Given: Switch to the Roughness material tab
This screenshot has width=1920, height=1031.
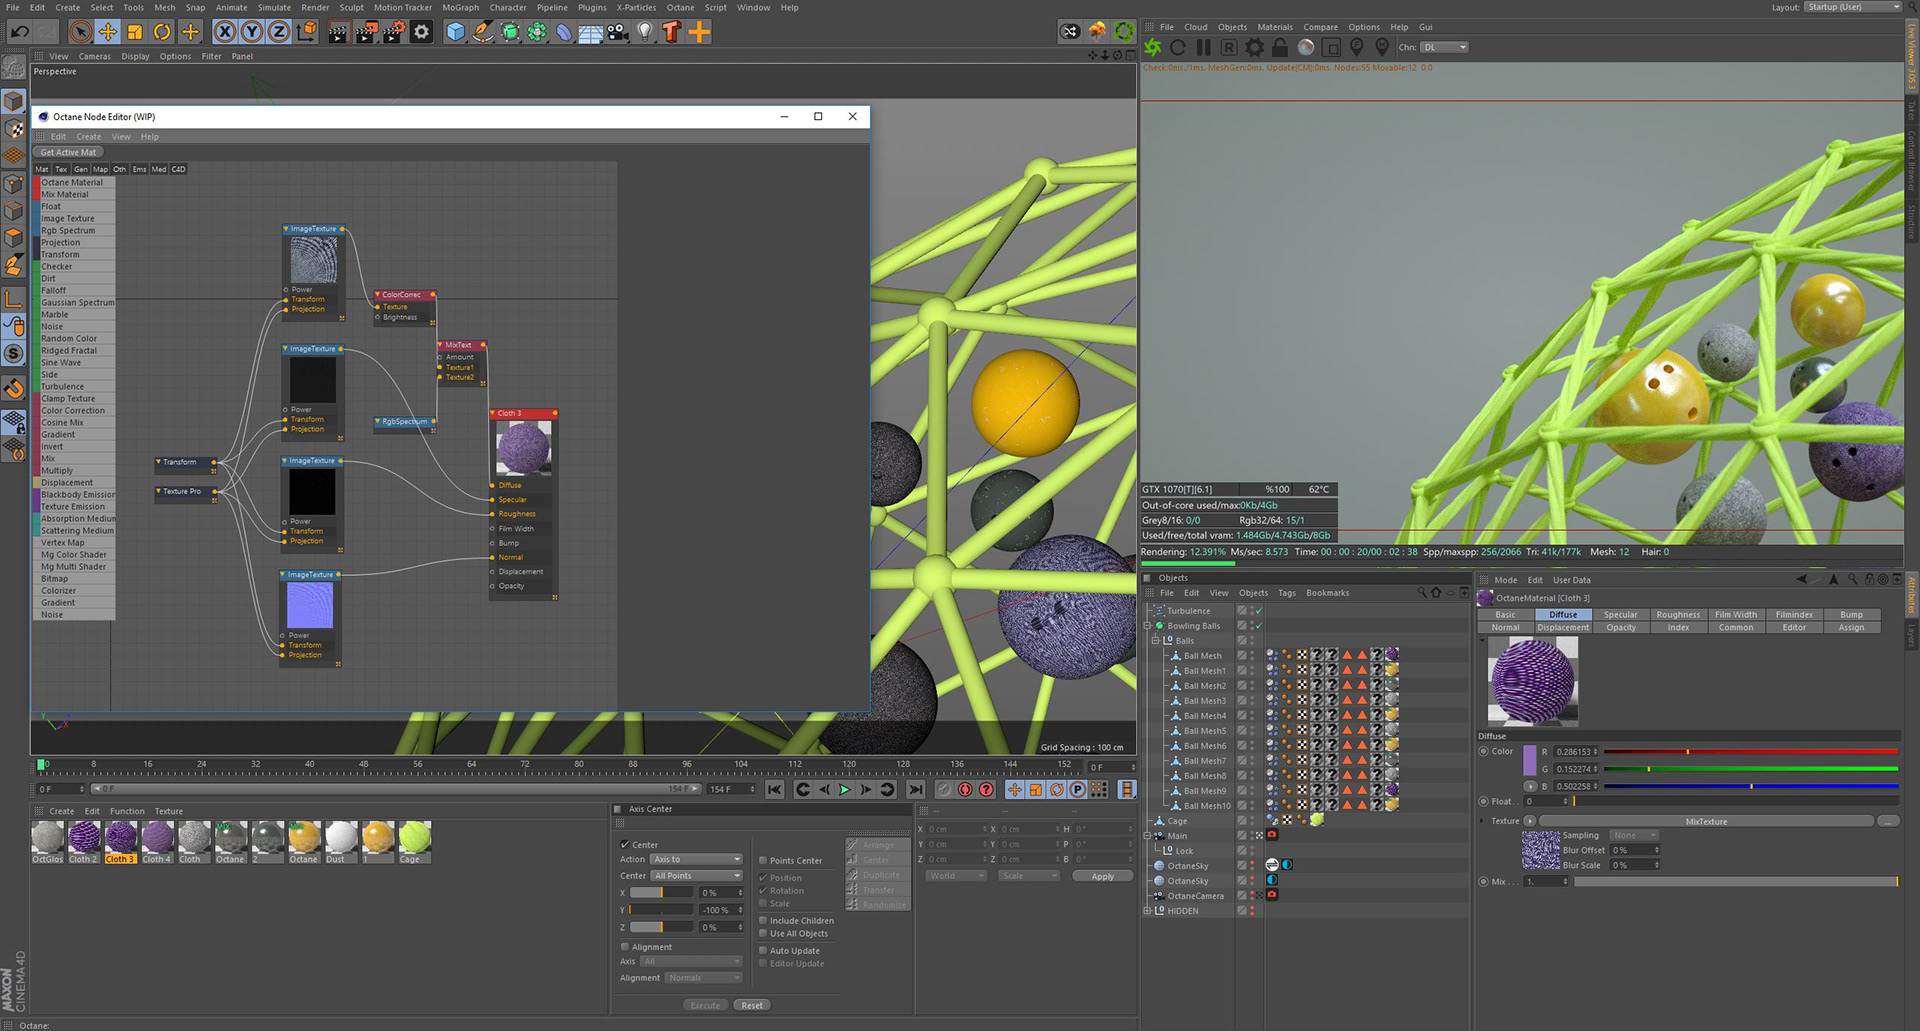Looking at the screenshot, I should pos(1678,615).
